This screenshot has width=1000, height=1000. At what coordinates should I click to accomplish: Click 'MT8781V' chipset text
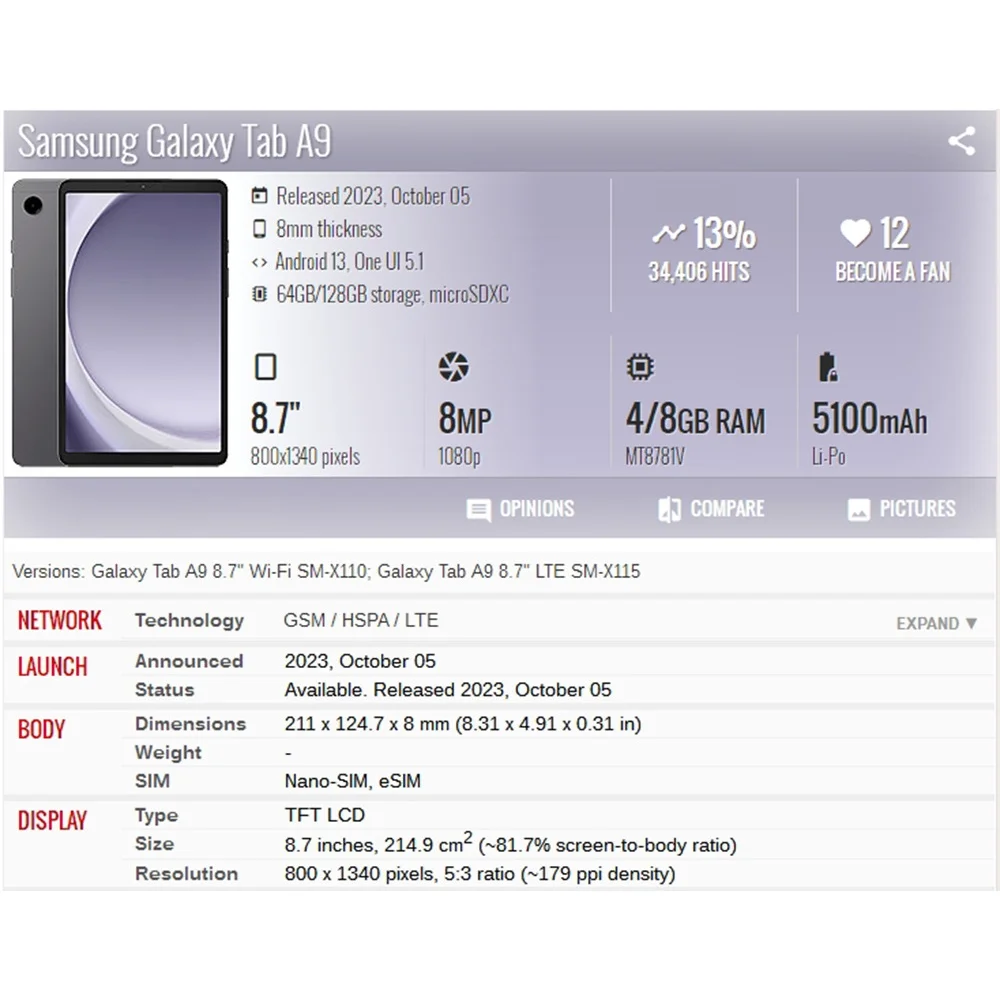click(655, 457)
